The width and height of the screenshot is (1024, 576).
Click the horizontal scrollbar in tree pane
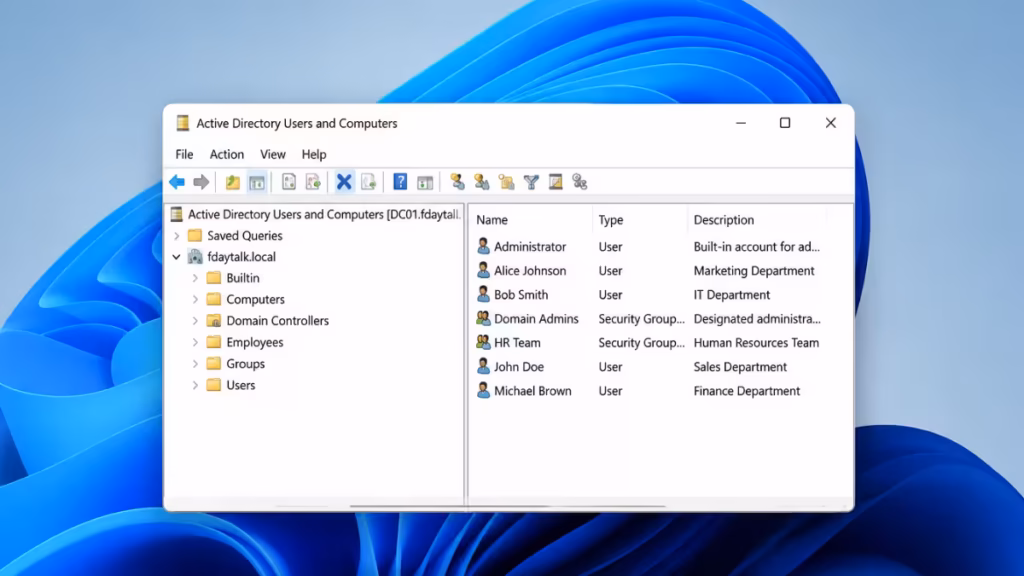click(406, 506)
